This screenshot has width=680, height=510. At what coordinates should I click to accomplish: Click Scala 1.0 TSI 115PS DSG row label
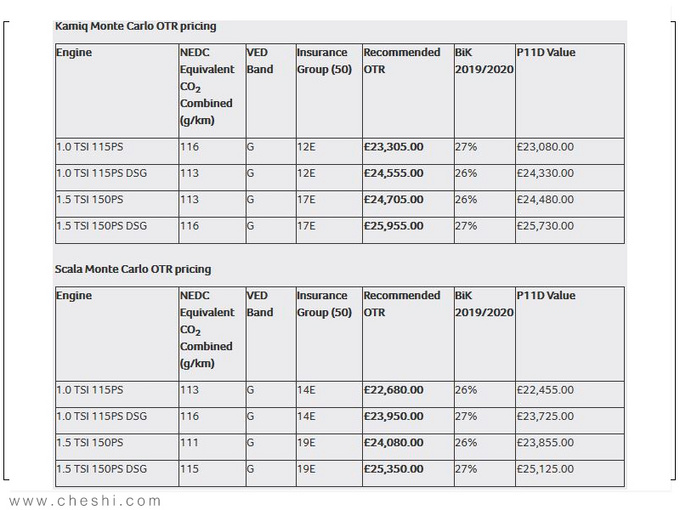coord(101,416)
